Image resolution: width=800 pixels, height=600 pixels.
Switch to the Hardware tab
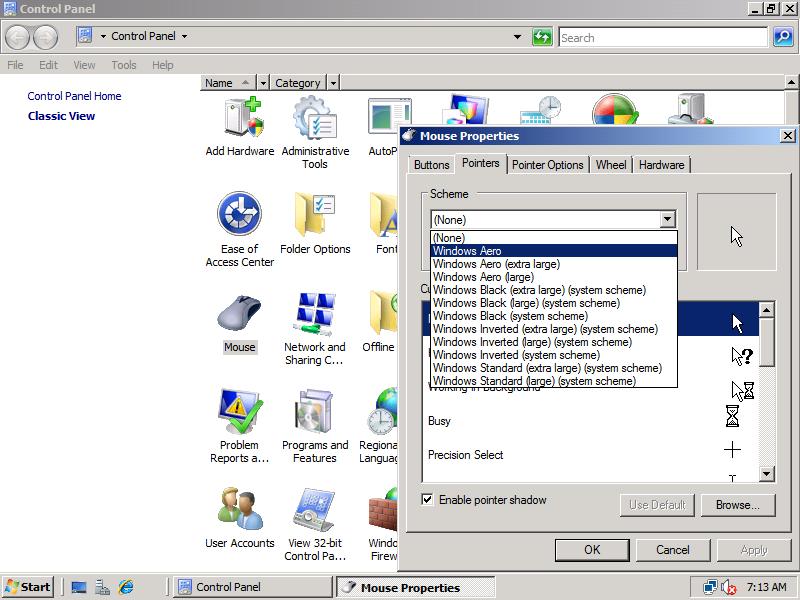pyautogui.click(x=661, y=165)
